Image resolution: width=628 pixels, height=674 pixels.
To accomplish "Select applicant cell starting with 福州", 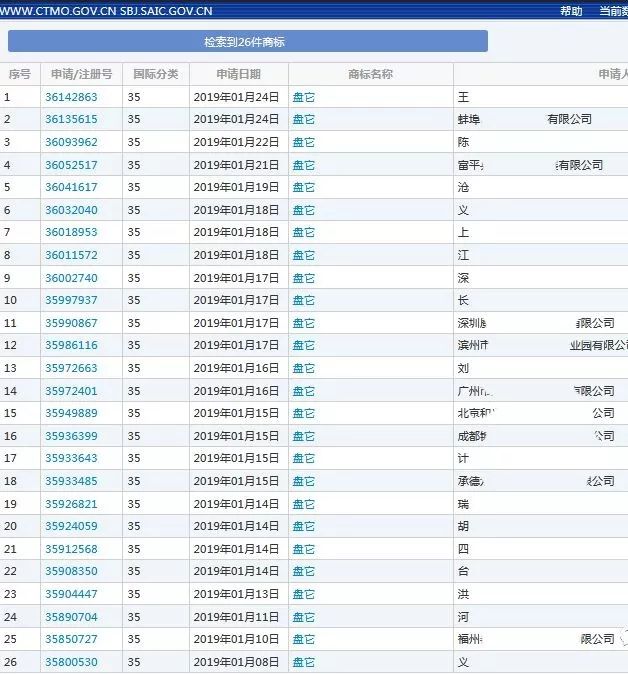I will [x=541, y=639].
